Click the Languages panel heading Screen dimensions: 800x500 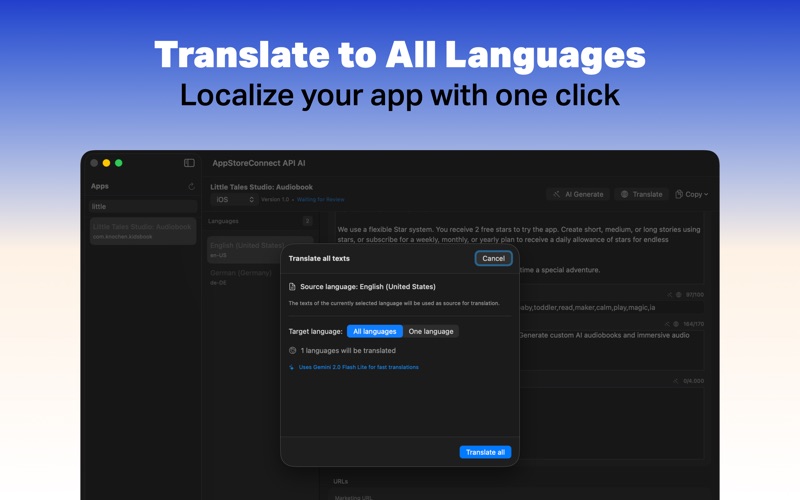coord(223,221)
